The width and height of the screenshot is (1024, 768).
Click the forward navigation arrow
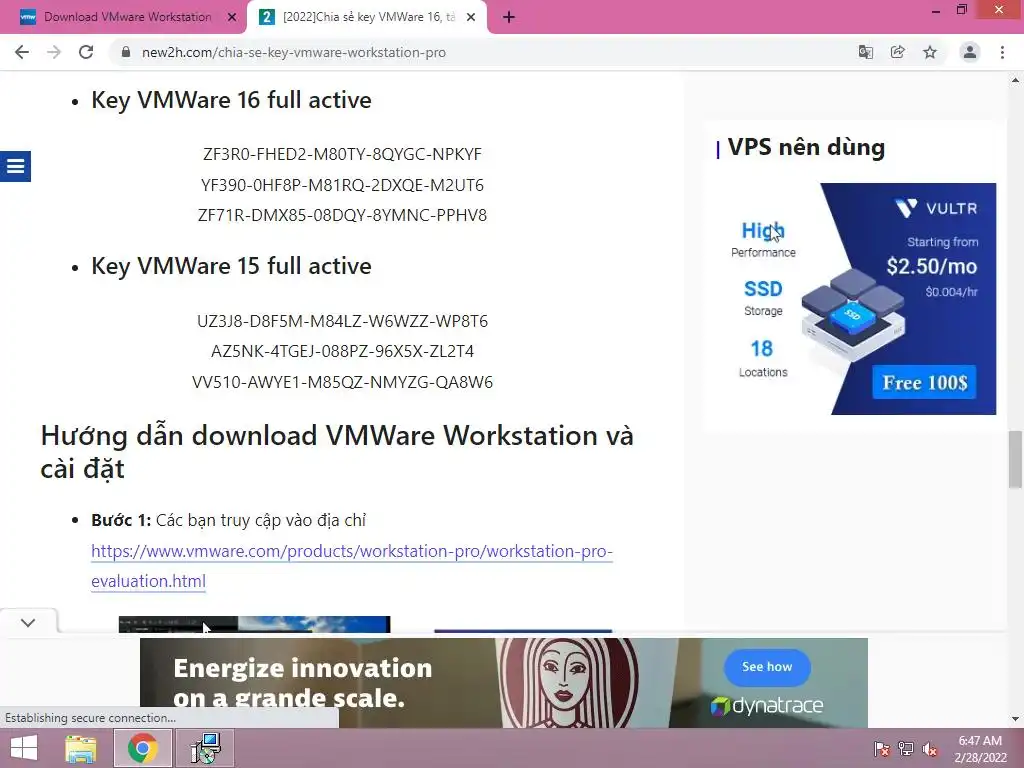(x=54, y=52)
